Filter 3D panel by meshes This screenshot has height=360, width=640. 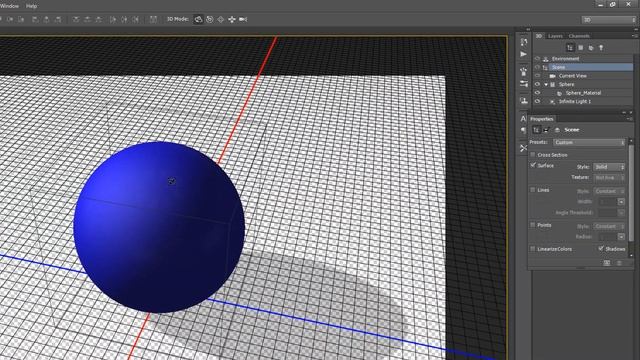pyautogui.click(x=580, y=48)
